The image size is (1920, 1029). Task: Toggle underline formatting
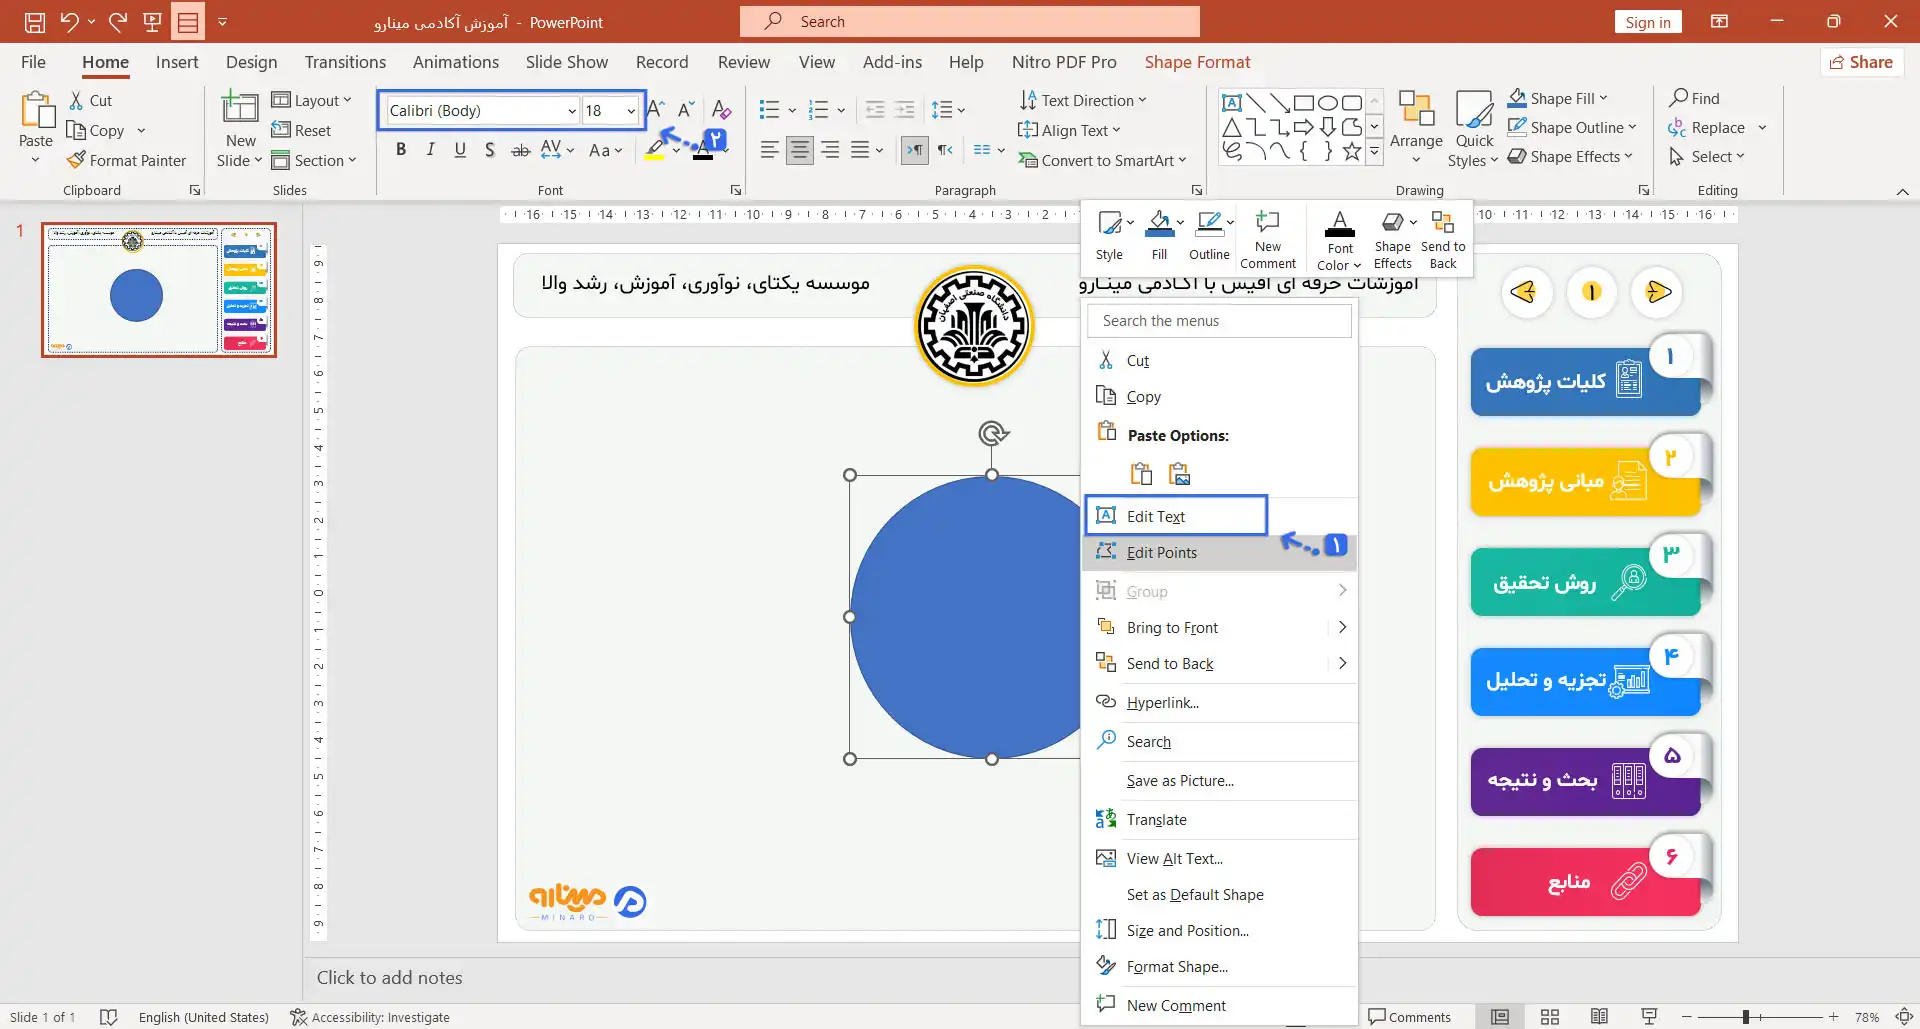460,150
